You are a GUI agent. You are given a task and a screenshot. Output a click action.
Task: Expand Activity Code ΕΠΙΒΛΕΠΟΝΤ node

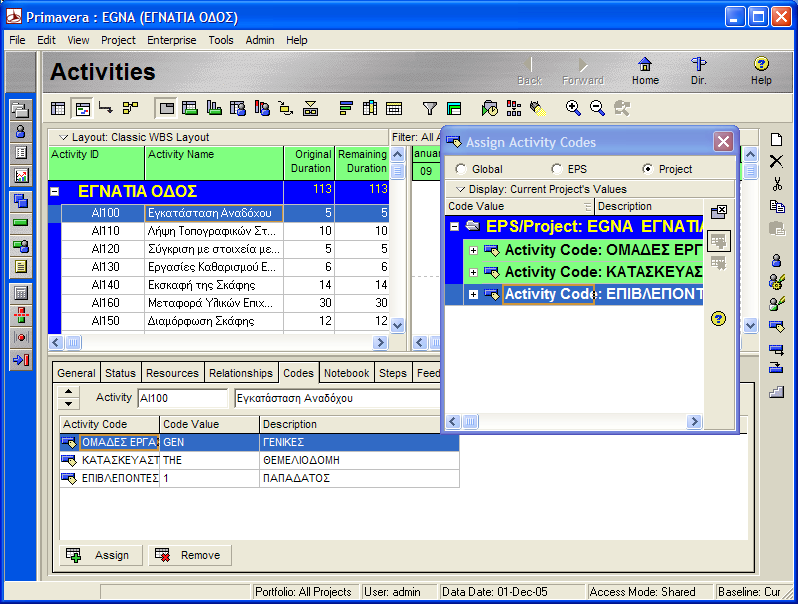click(x=473, y=295)
